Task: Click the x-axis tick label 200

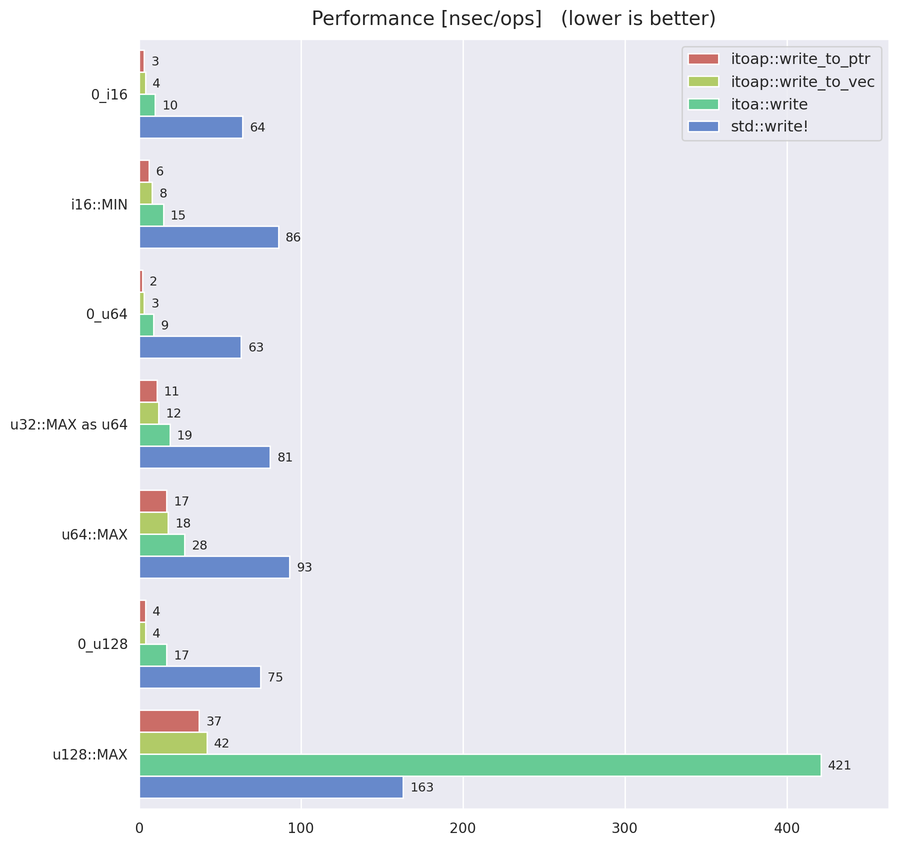Action: (x=463, y=828)
